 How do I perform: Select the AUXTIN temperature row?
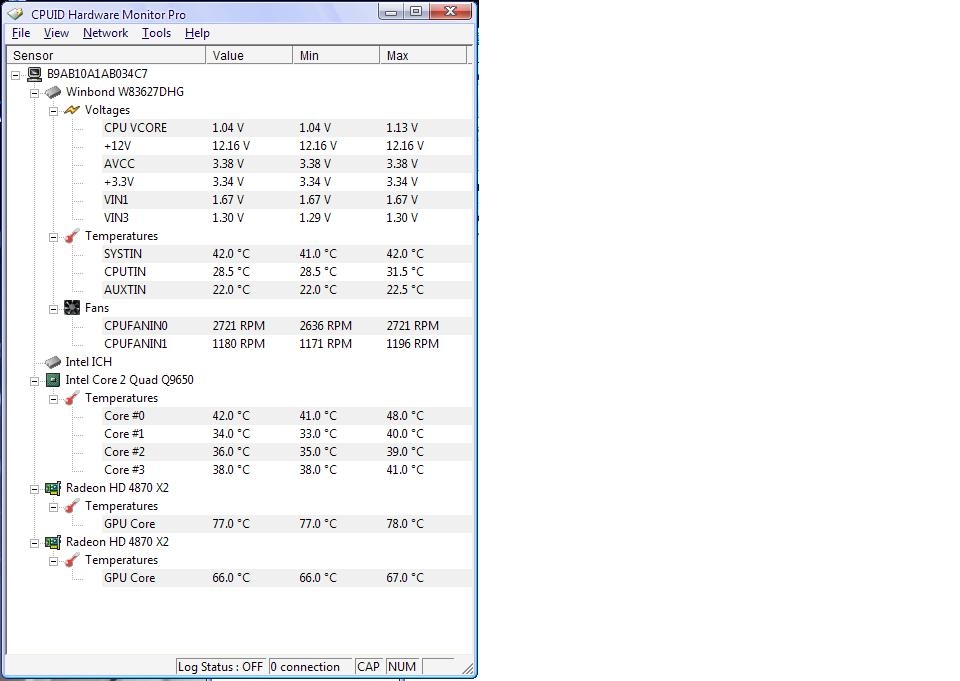(287, 290)
